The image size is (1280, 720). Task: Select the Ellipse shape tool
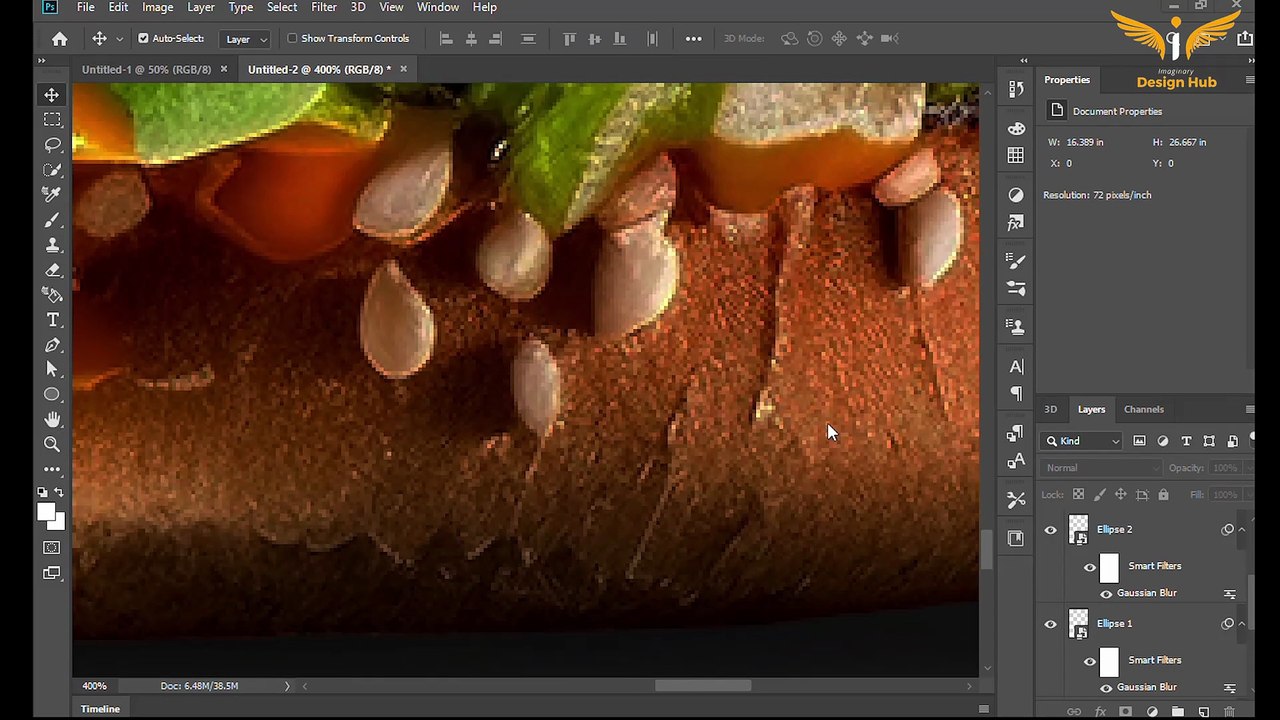pyautogui.click(x=52, y=395)
